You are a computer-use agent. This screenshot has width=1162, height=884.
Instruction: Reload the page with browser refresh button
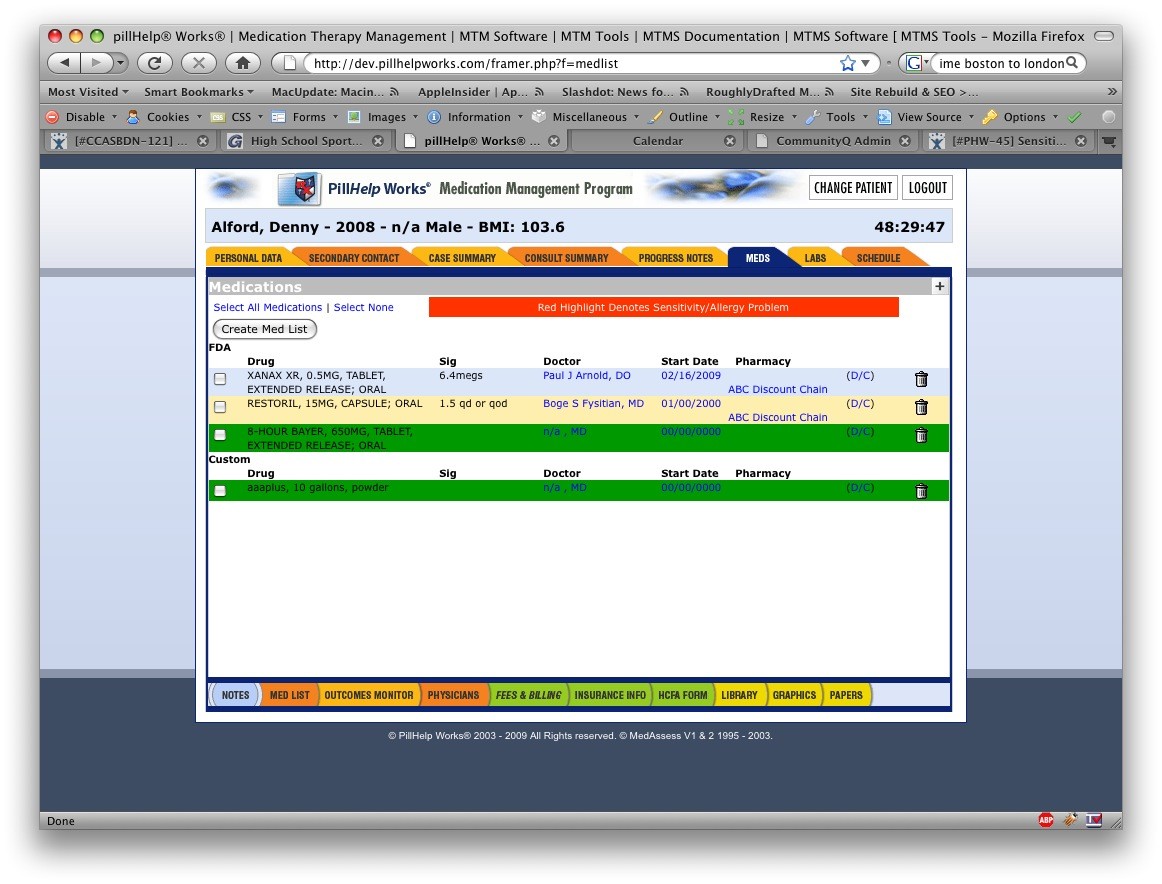pos(154,63)
